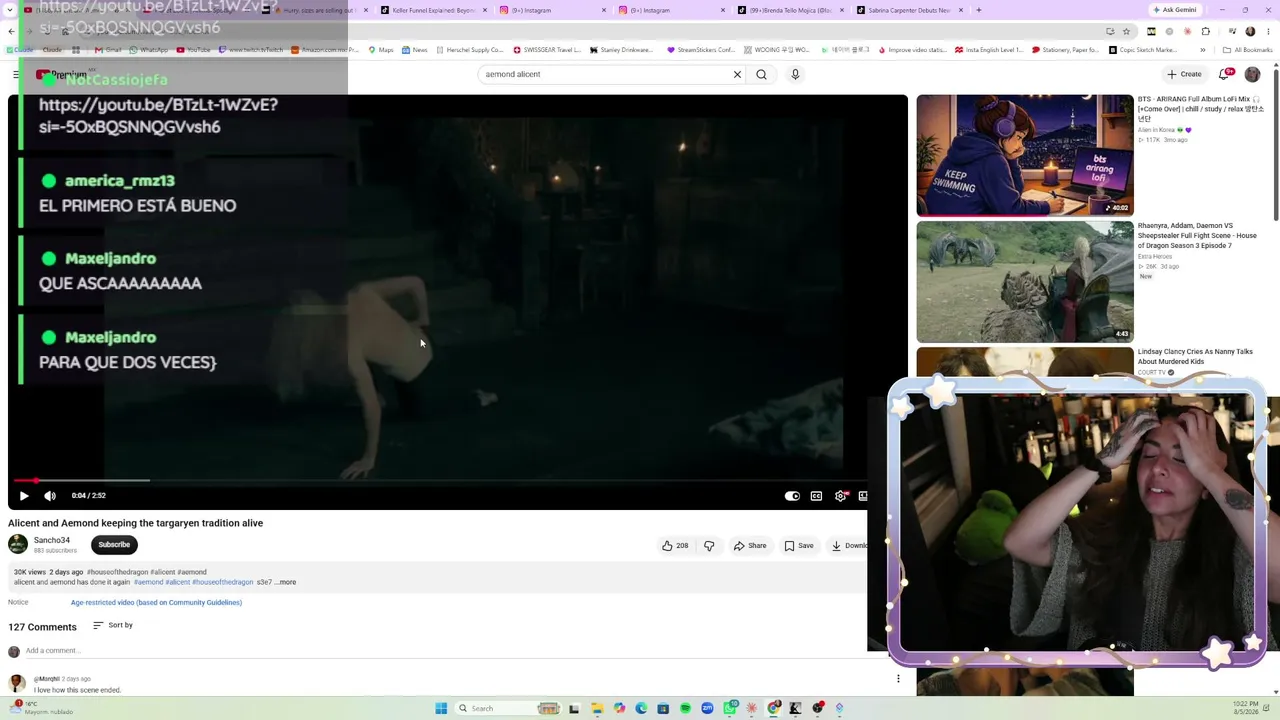Switch to the Keller Funnel Explained tab
1280x720 pixels.
coord(433,10)
